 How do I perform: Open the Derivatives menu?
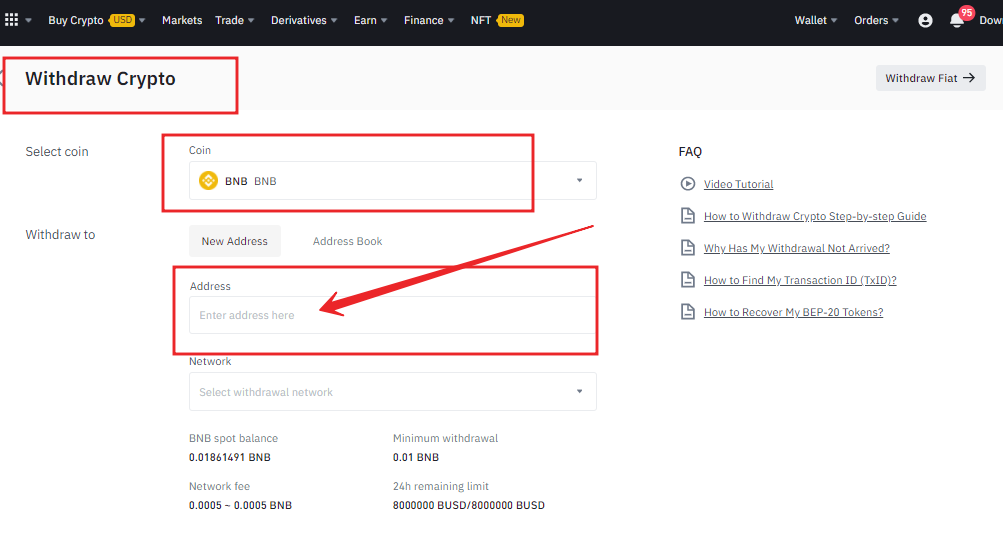tap(304, 20)
